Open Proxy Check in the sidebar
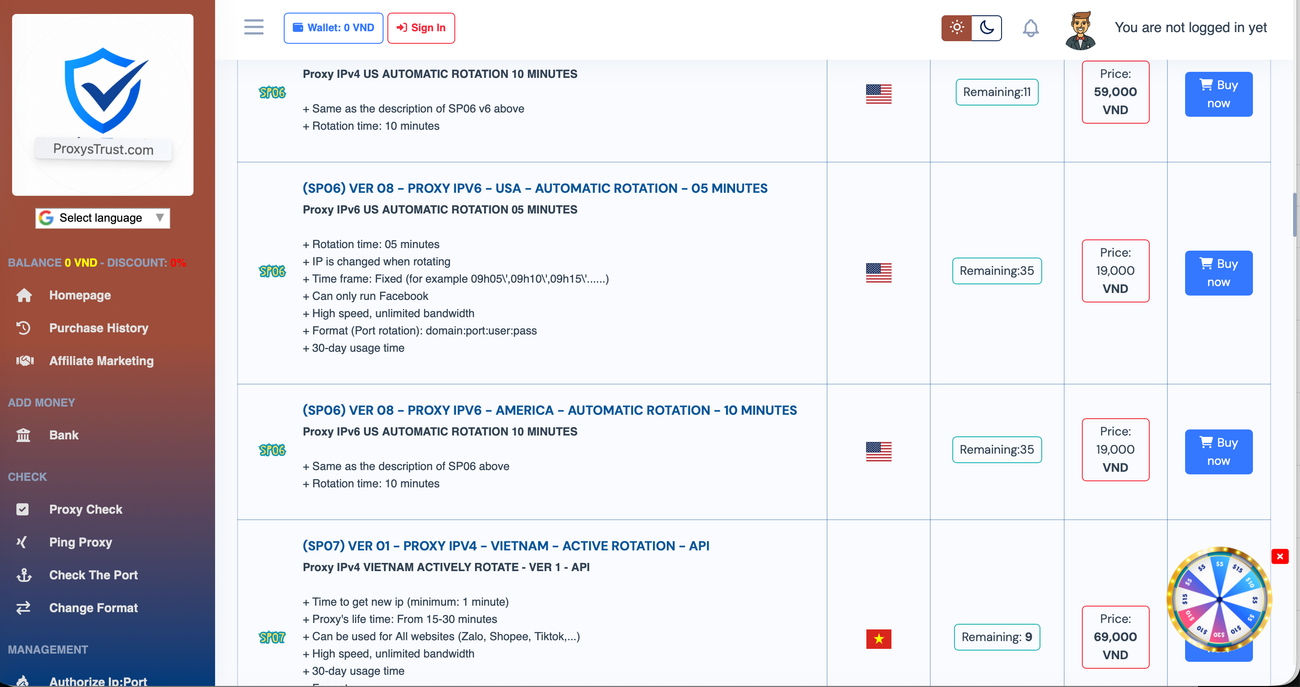Screen dimensions: 1300x687 pyautogui.click(x=86, y=509)
